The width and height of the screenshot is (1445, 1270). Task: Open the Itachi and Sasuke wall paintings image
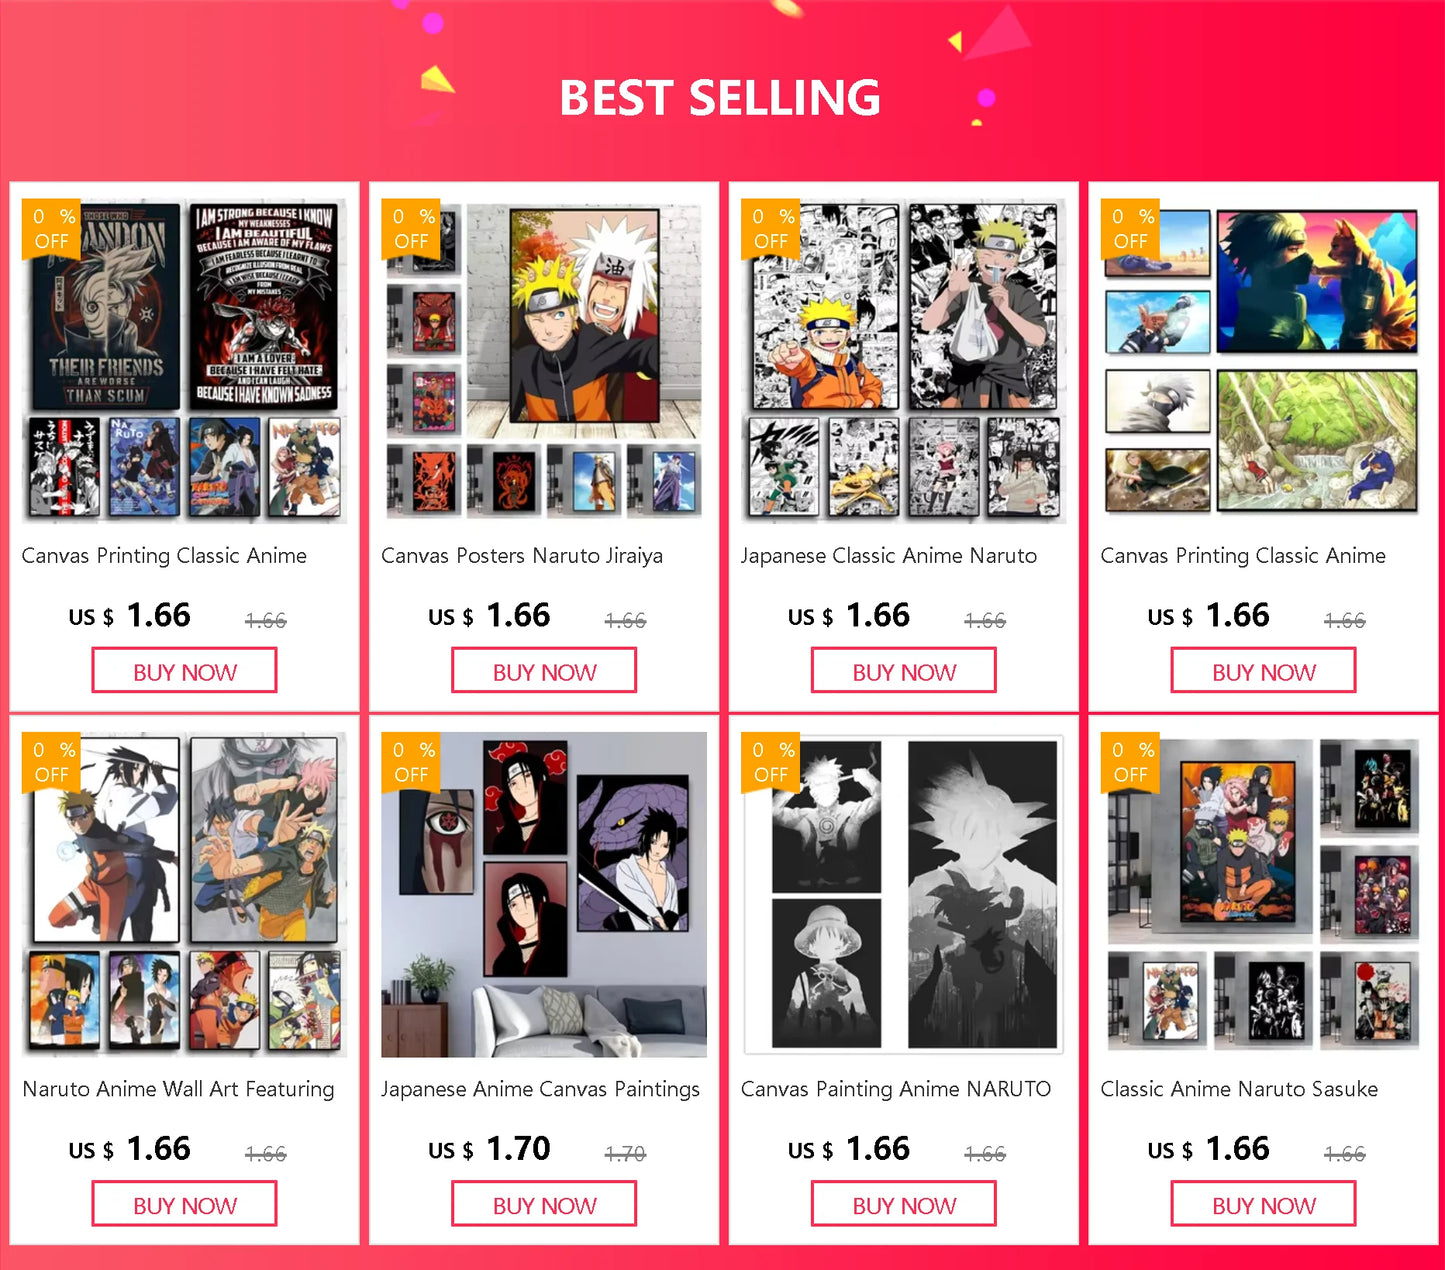544,894
